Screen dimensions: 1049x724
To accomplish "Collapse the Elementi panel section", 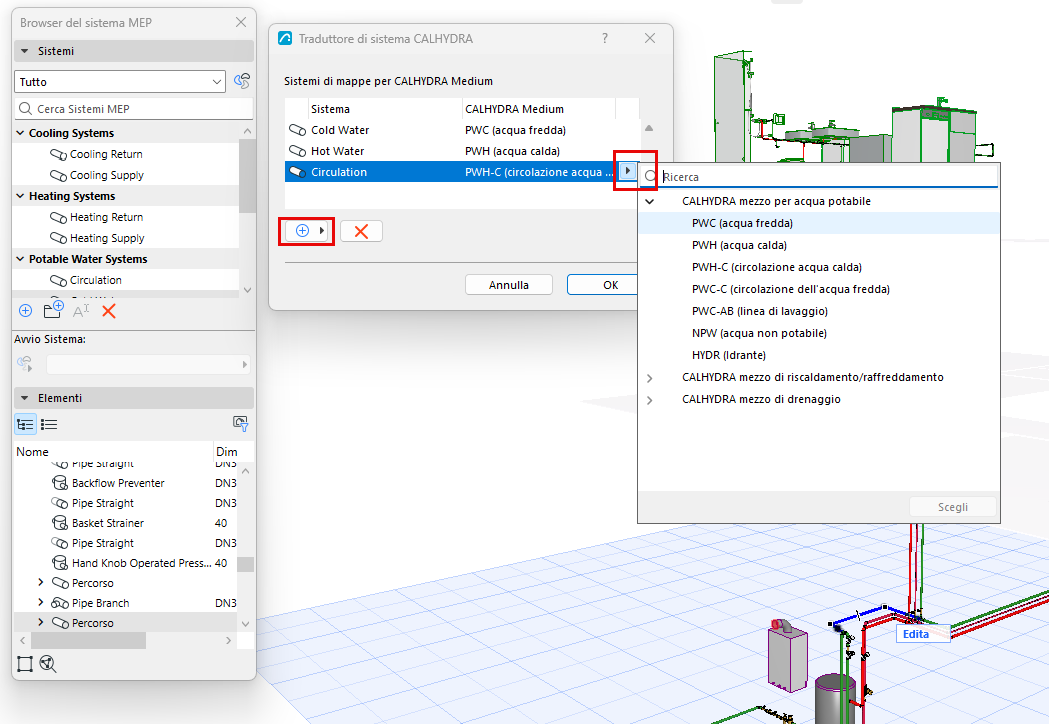I will [x=25, y=398].
